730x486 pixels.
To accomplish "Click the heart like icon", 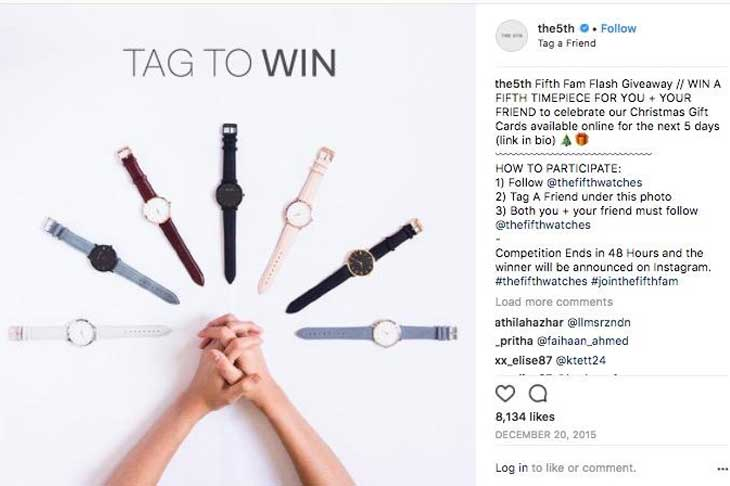I will pyautogui.click(x=505, y=394).
